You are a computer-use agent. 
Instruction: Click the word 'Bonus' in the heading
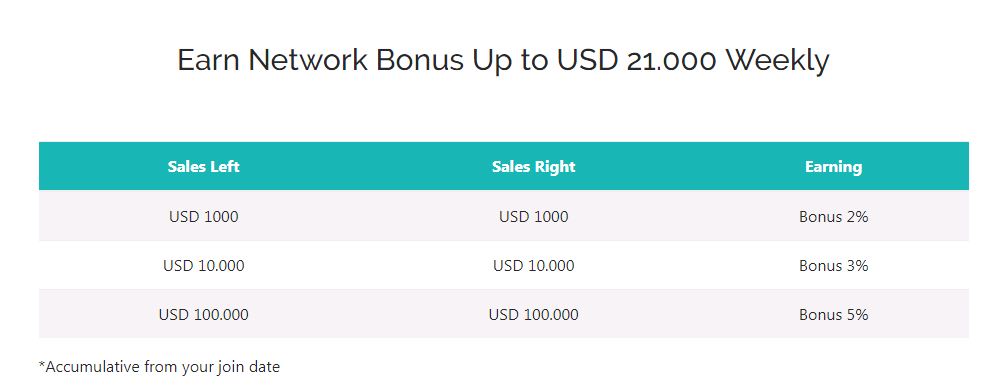[x=419, y=61]
